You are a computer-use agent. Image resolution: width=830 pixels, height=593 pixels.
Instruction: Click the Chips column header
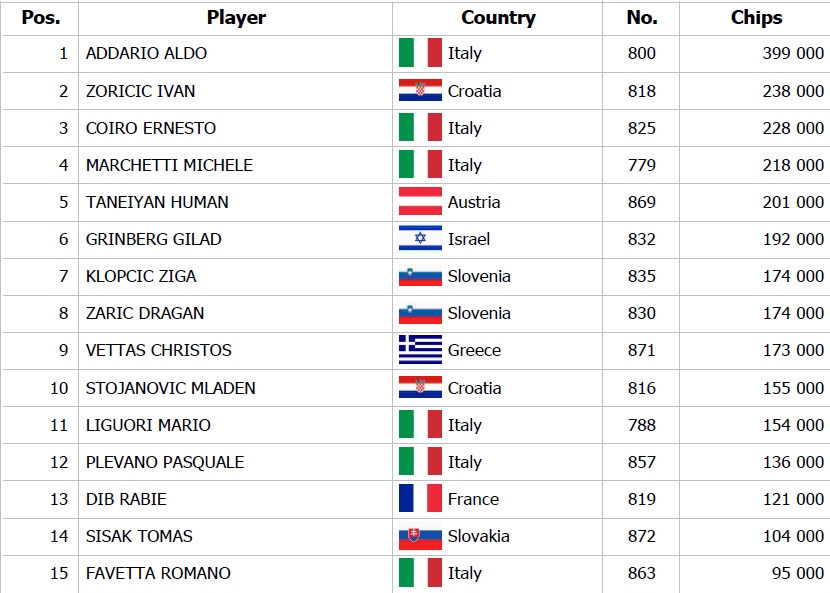(756, 17)
